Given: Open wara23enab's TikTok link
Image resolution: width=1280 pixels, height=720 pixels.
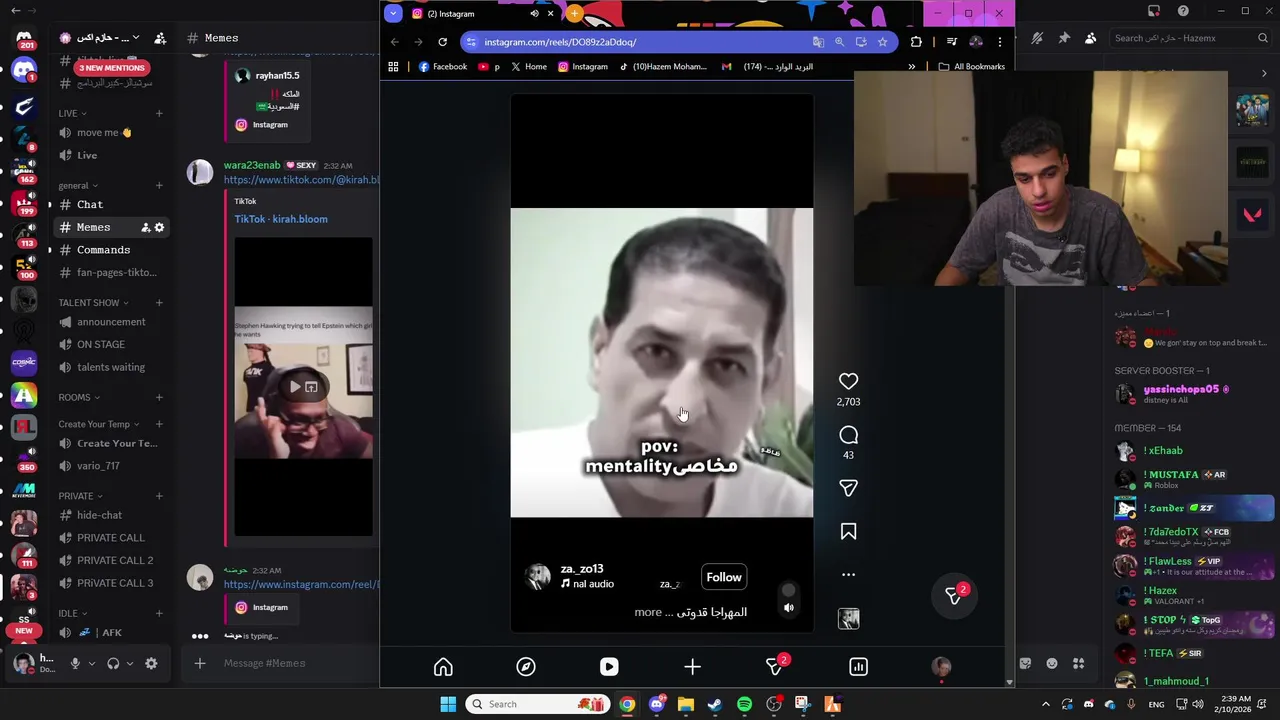Looking at the screenshot, I should click(301, 180).
